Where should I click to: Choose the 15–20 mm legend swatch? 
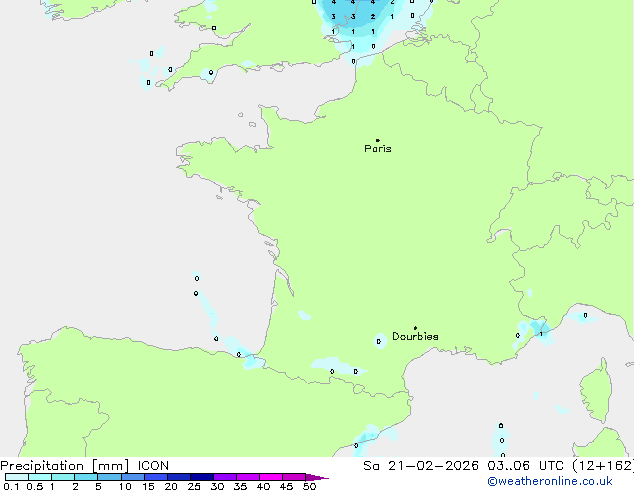[155, 477]
